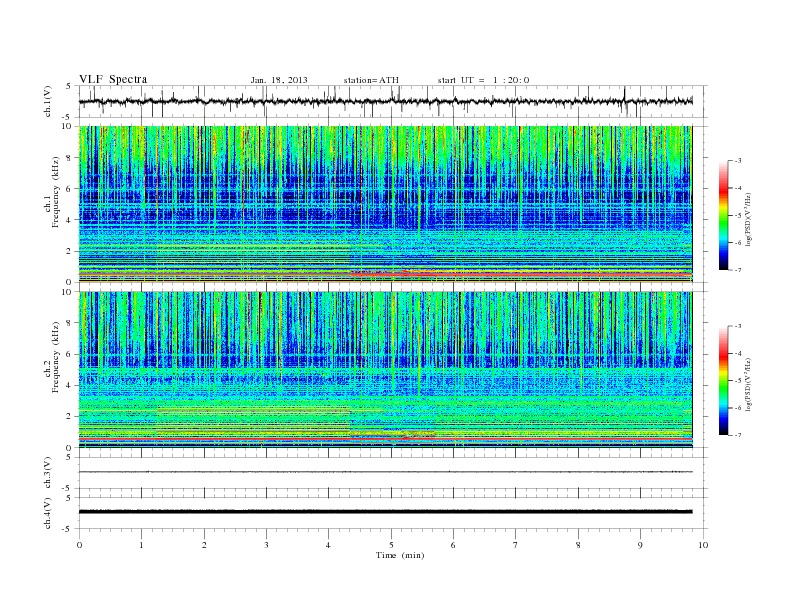Click inside the ch.2 spectrogram panel
Viewport: 792px width, 612px height.
(x=386, y=369)
